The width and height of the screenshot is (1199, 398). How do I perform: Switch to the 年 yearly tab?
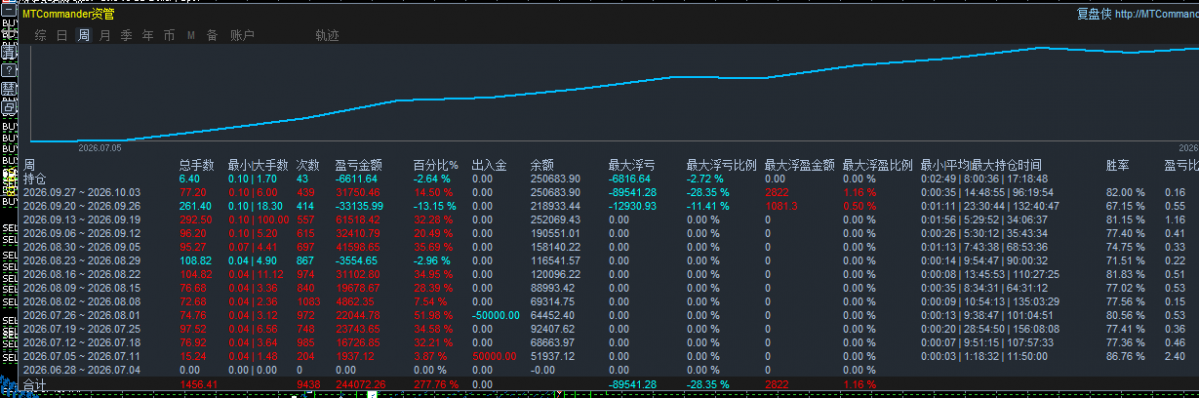click(x=148, y=35)
